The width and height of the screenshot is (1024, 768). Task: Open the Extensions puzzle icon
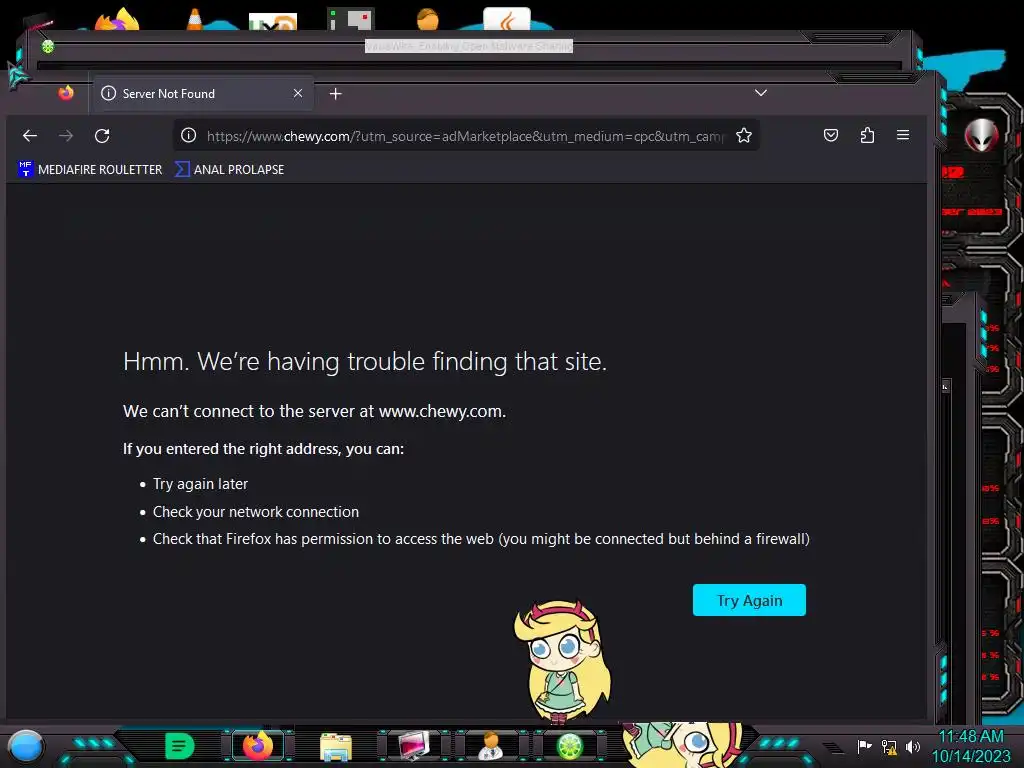point(867,135)
